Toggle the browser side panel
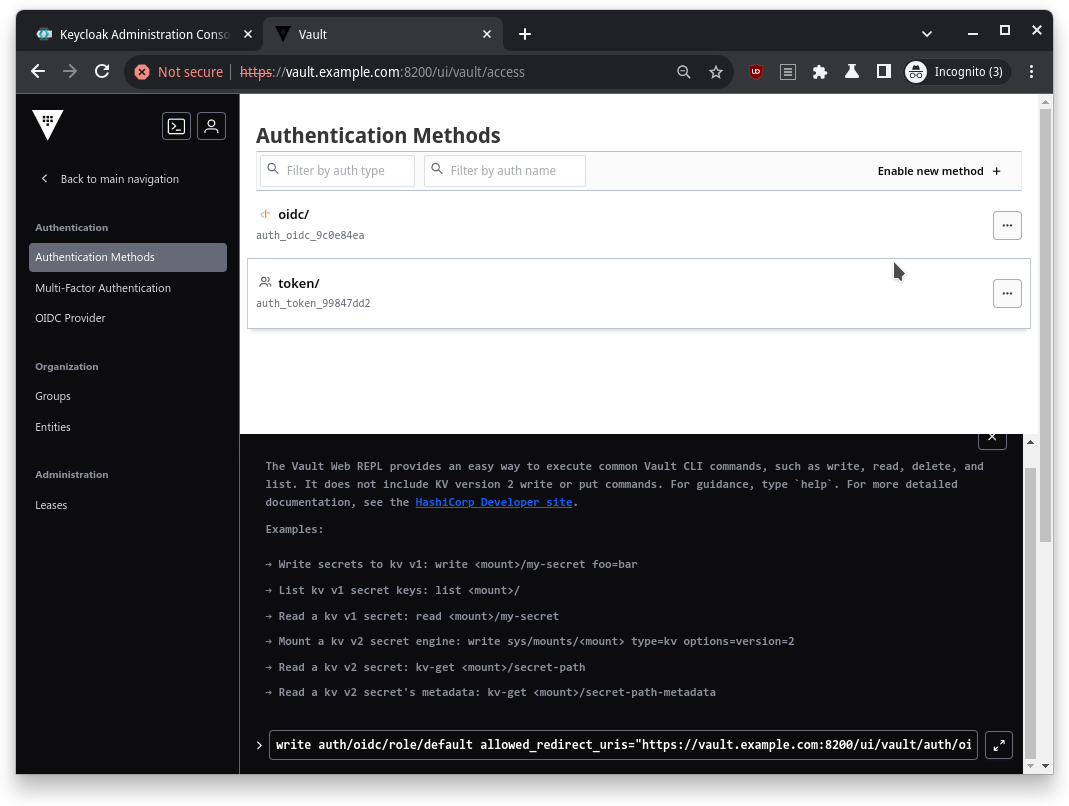This screenshot has width=1069, height=806. point(884,72)
